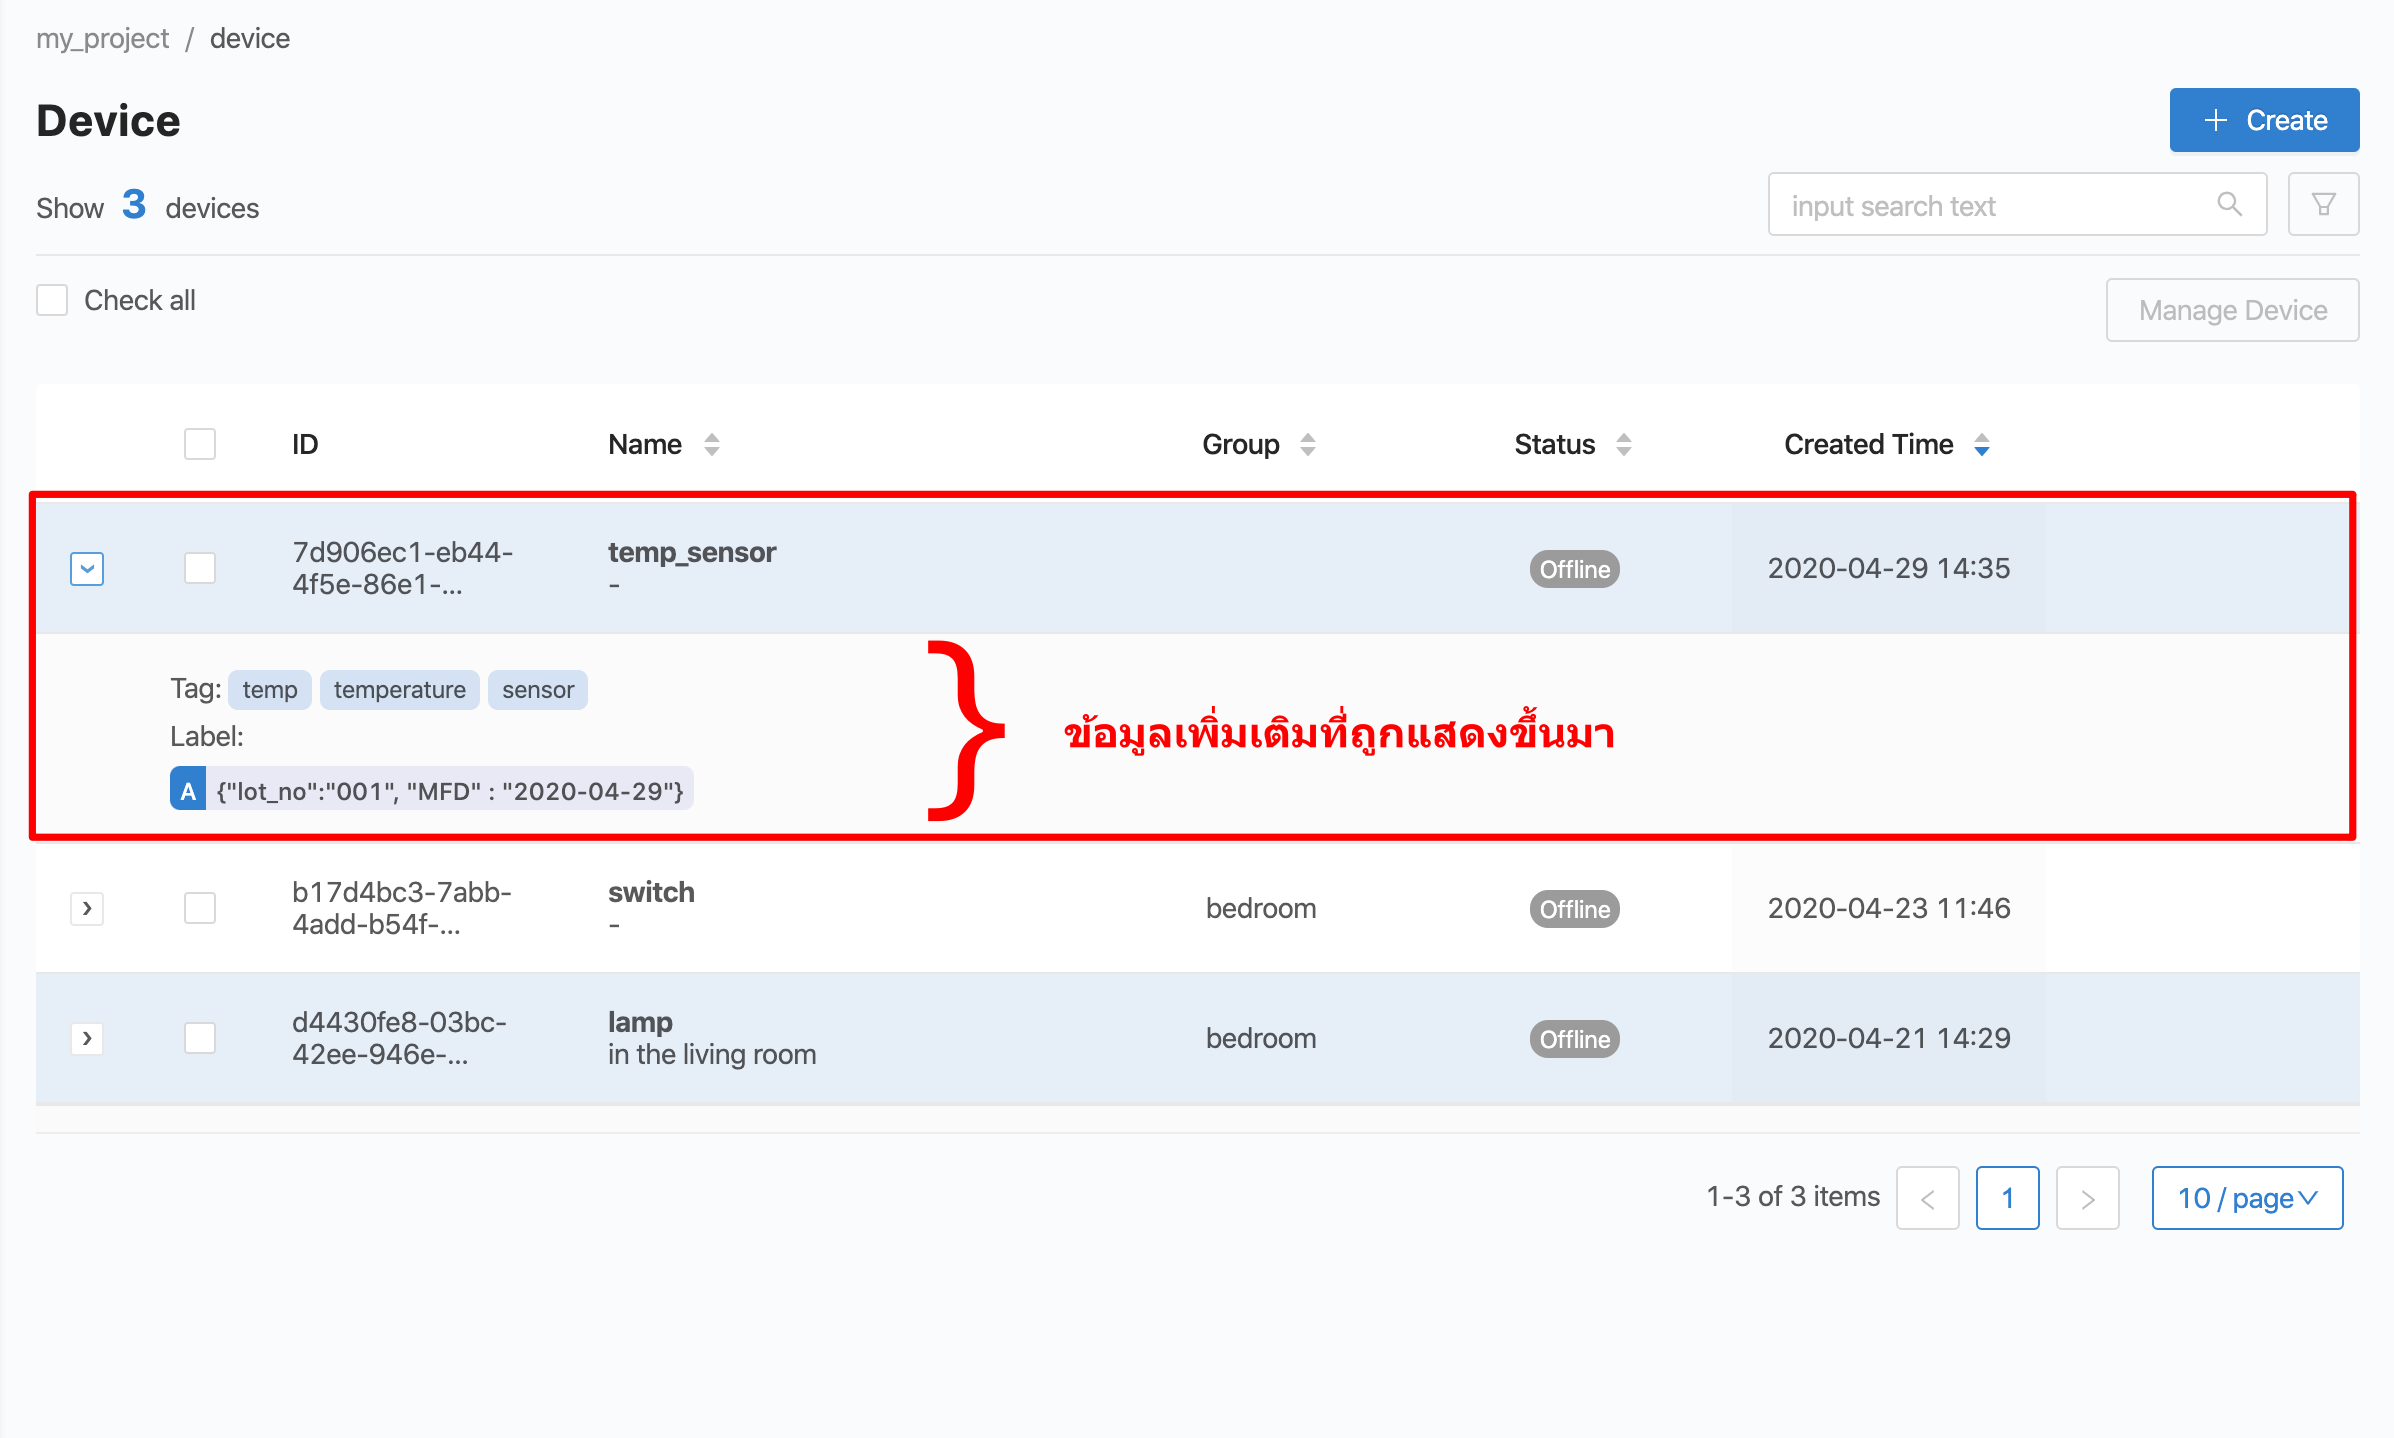Sort devices by Status column arrows
The image size is (2394, 1438).
[x=1623, y=444]
